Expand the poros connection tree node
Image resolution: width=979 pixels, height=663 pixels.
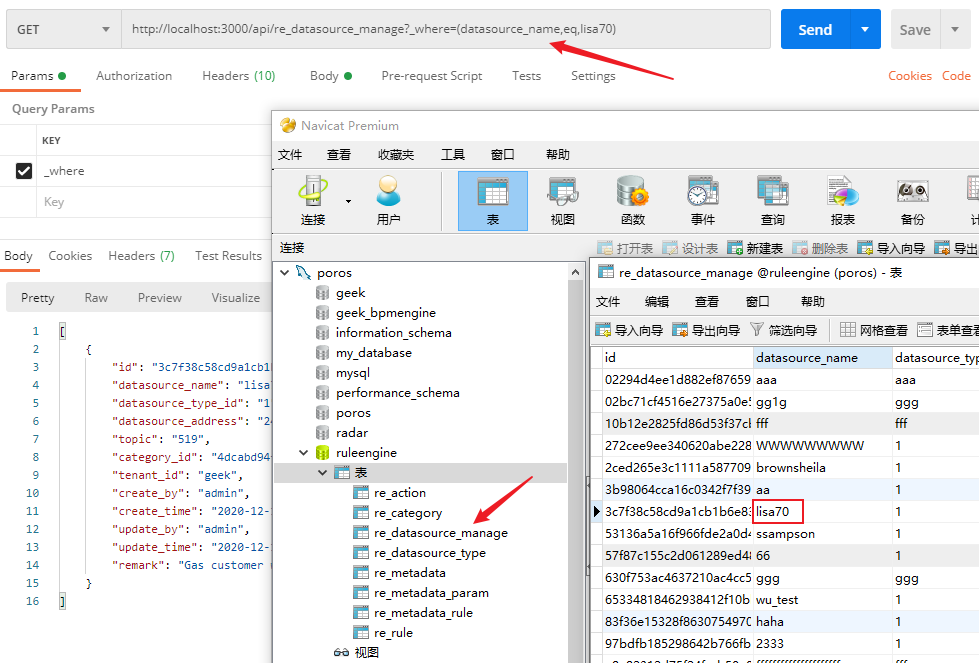(x=284, y=271)
